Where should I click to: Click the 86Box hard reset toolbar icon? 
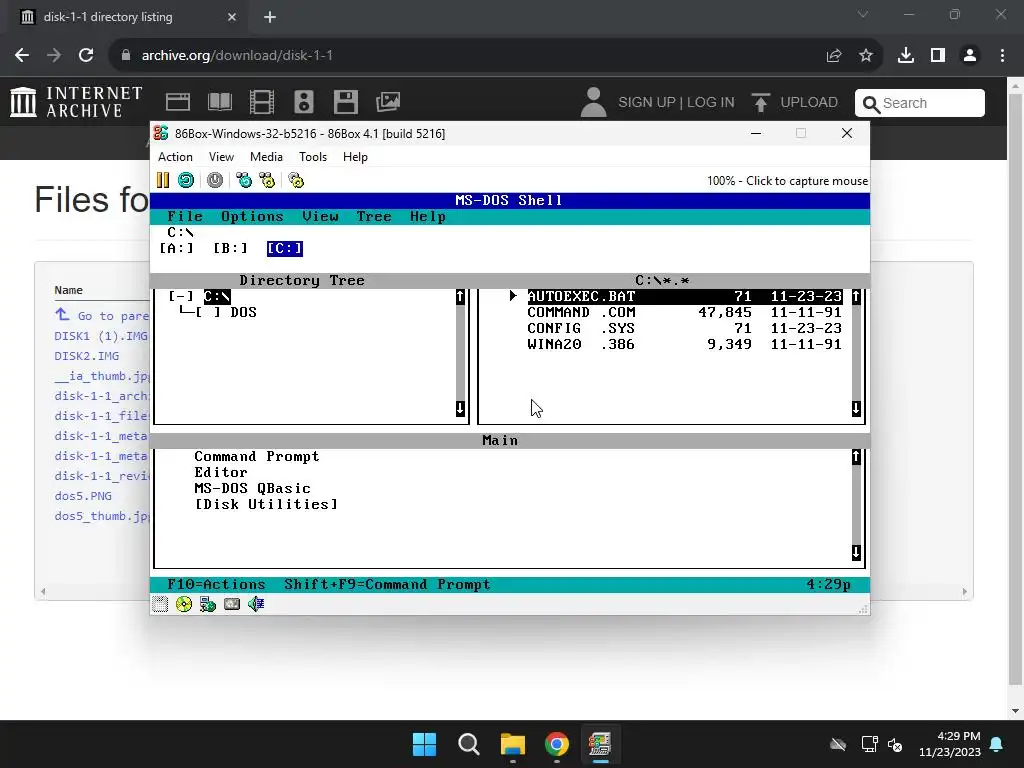(186, 180)
